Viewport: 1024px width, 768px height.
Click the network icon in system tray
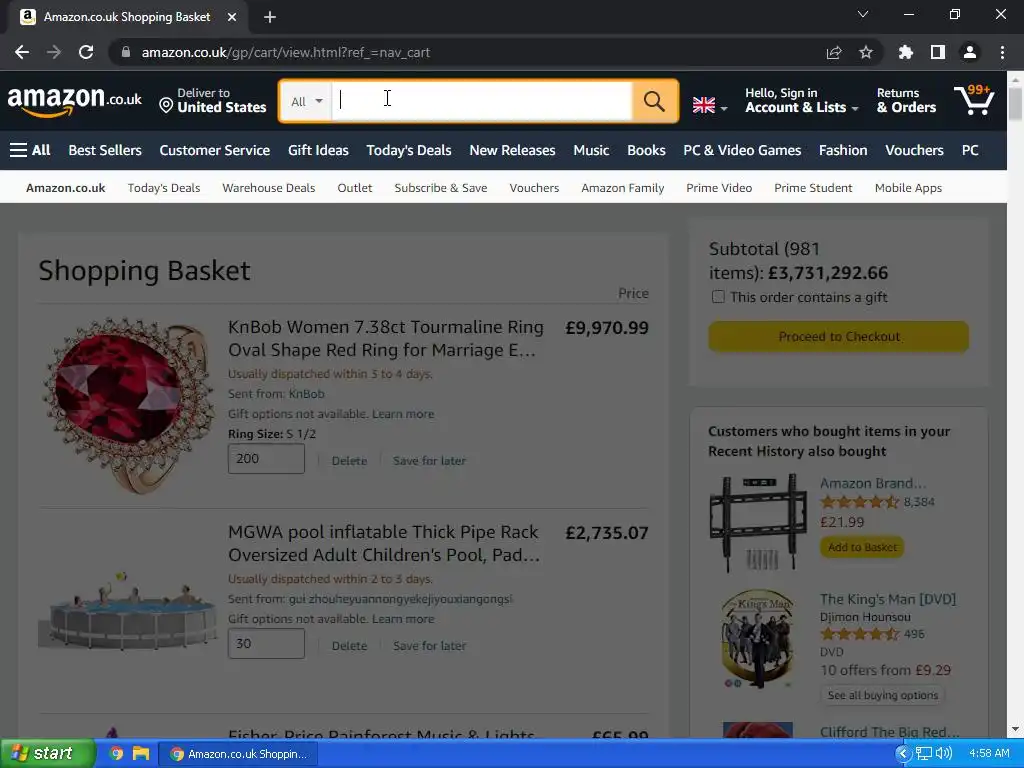pyautogui.click(x=924, y=754)
